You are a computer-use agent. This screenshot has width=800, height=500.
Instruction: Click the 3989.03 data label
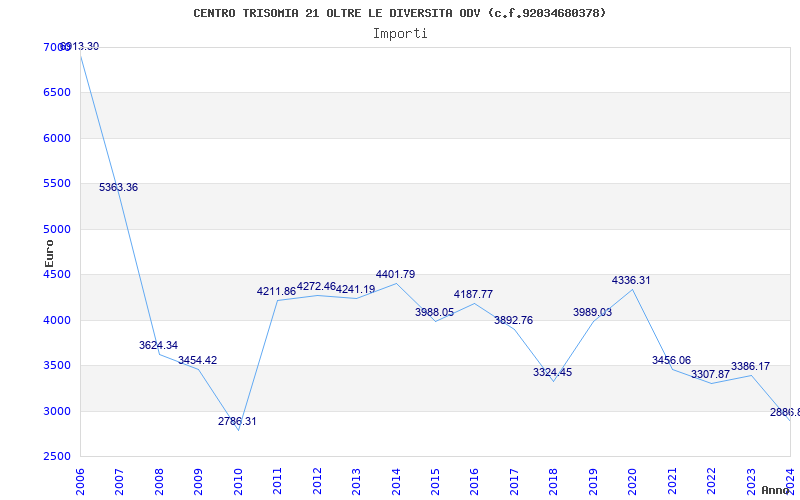[592, 312]
